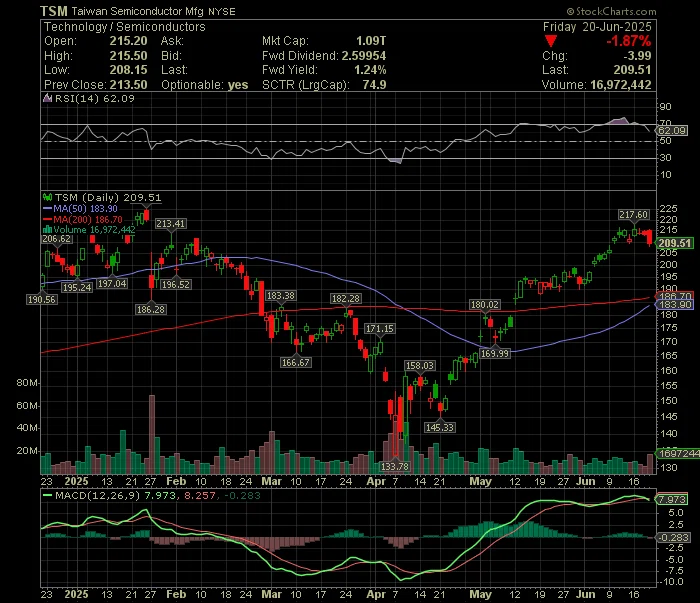Screen dimensions: 700x603
Task: Click the Mkt Cap value 1.09T
Action: point(371,41)
